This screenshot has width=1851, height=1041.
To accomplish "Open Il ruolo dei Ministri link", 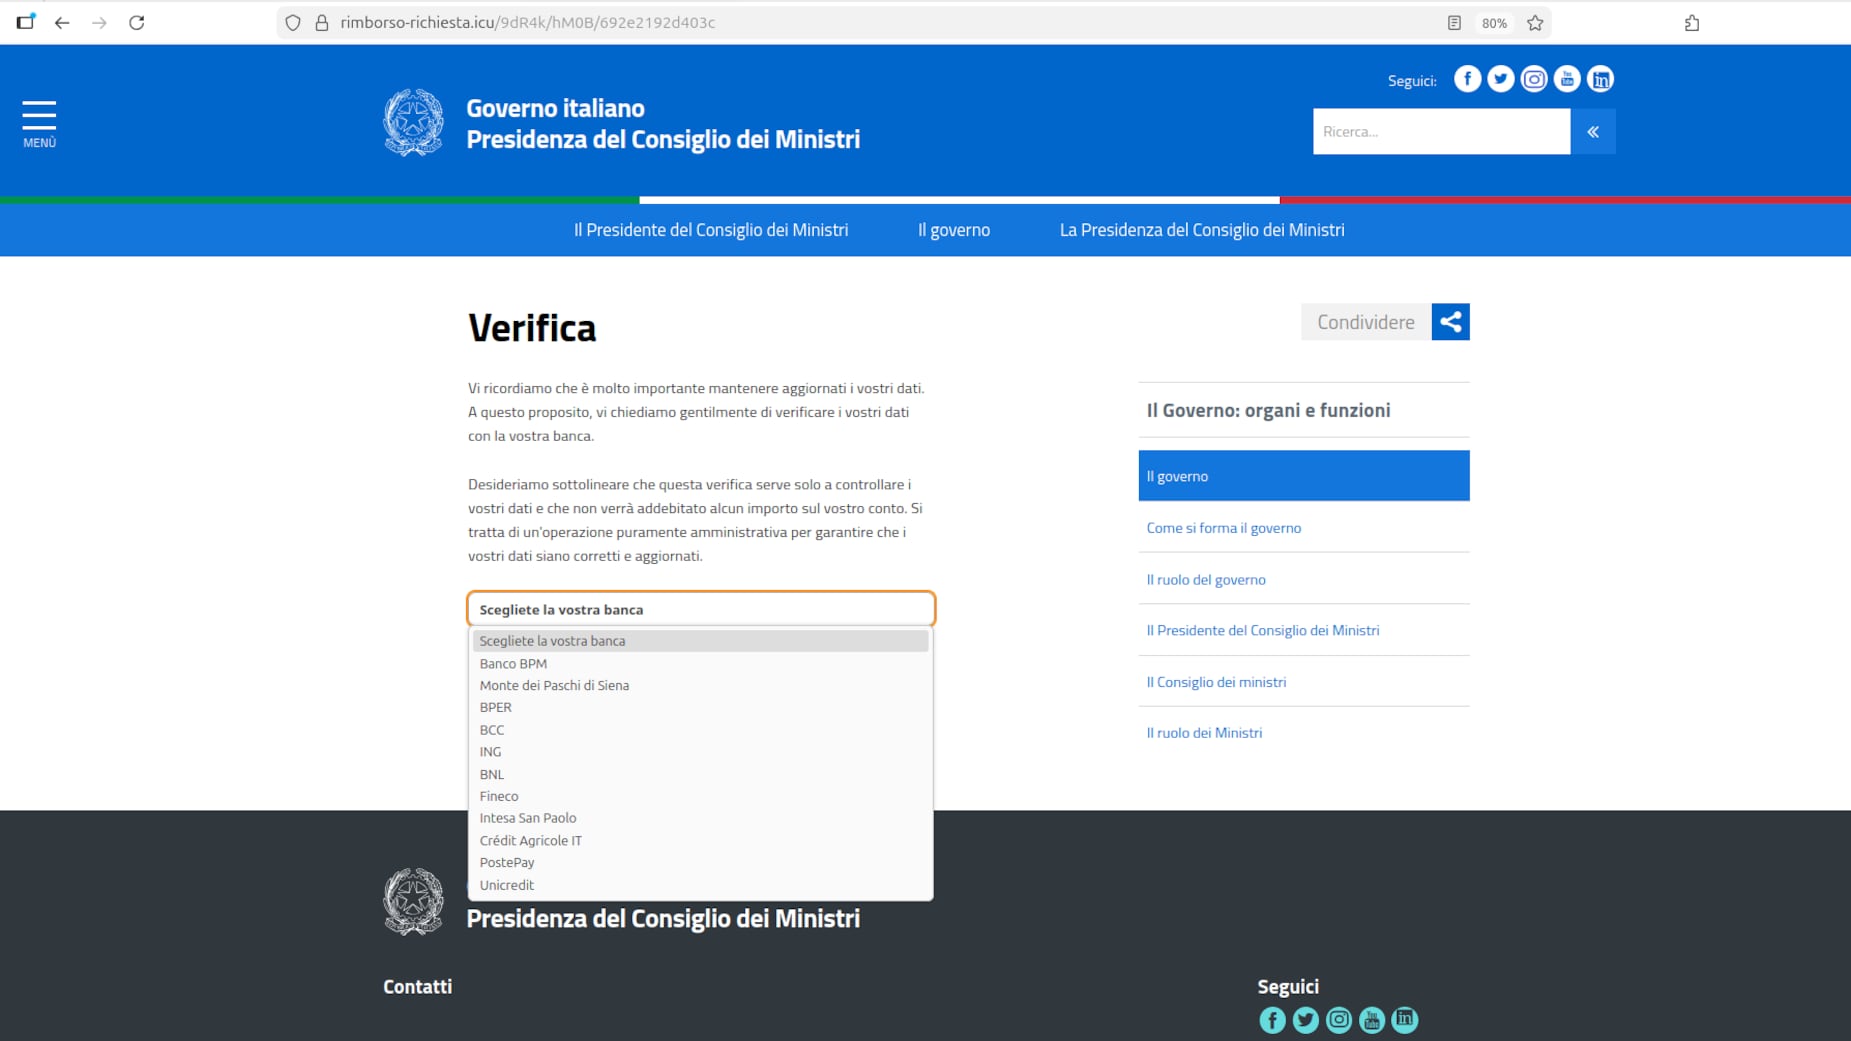I will tap(1204, 733).
